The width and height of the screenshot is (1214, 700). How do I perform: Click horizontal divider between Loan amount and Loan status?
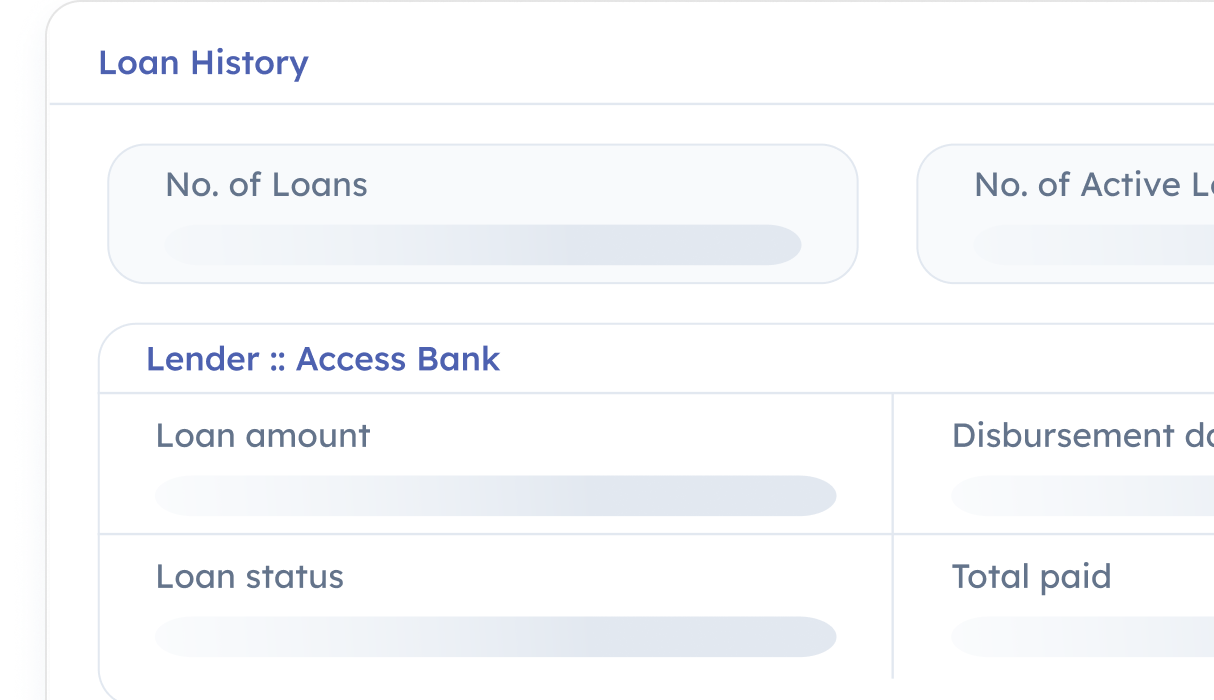point(495,534)
